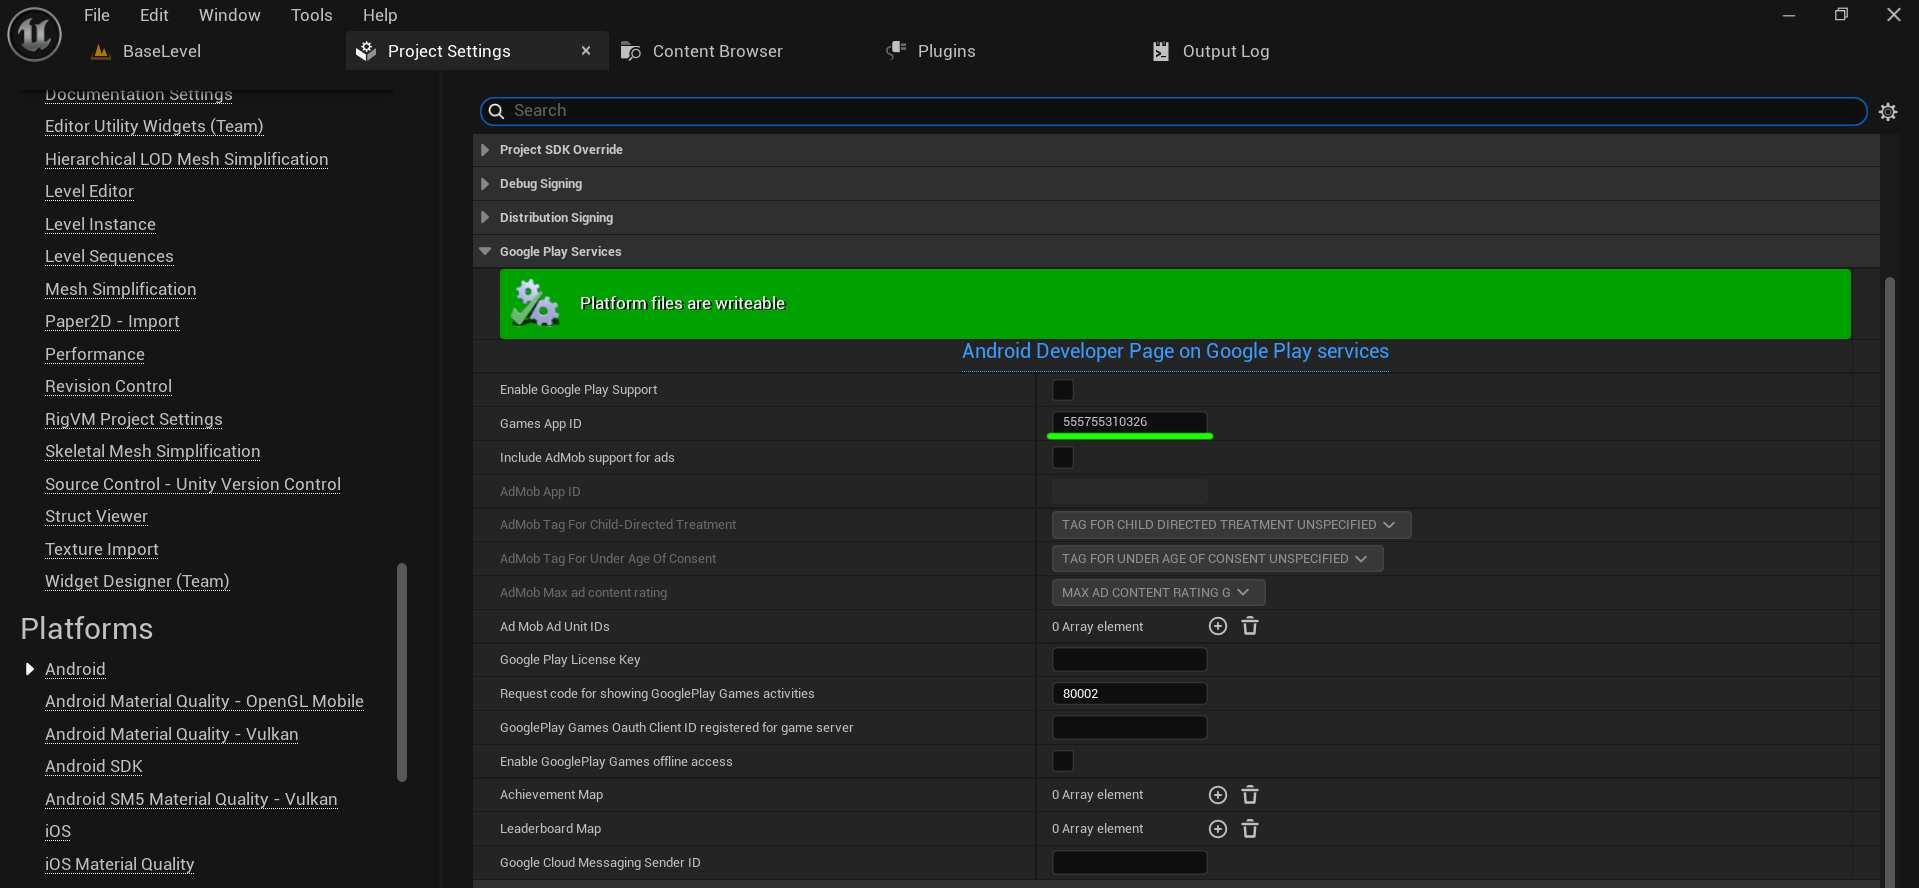Enable GooglePlay Games offline access checkbox
Screen dimensions: 1919x888
(1063, 762)
